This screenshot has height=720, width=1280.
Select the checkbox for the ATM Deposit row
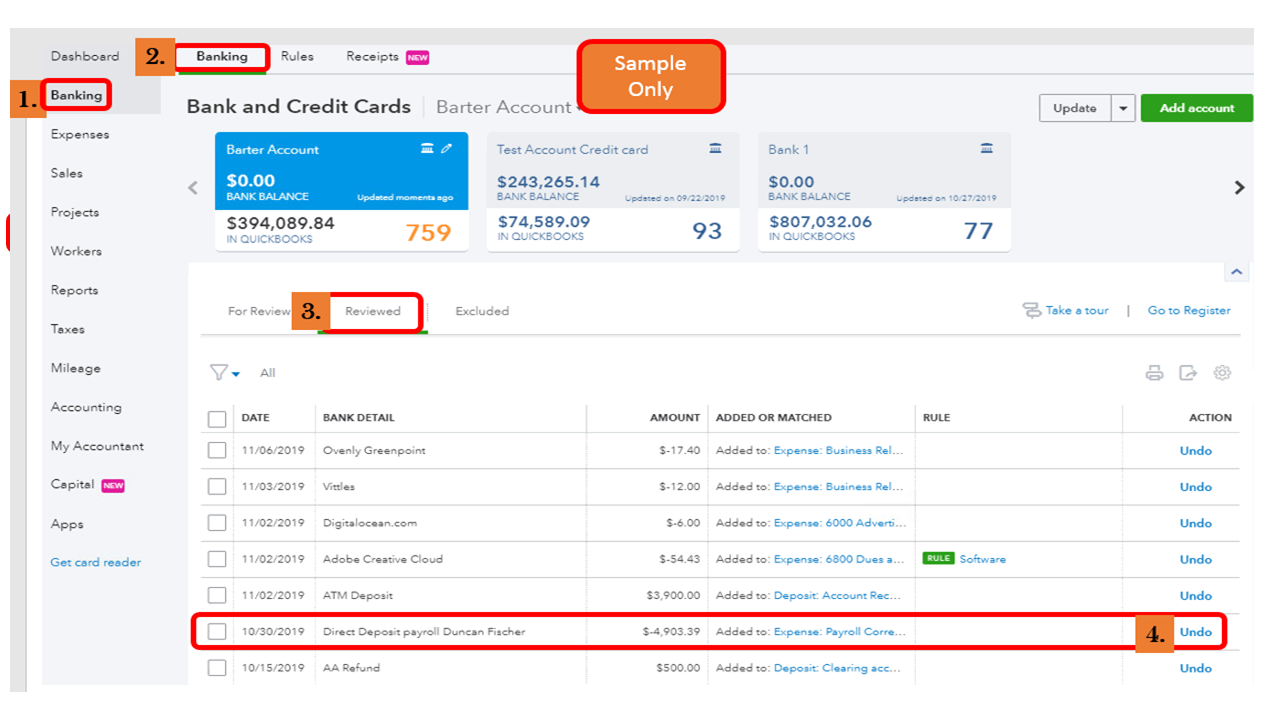pyautogui.click(x=217, y=595)
